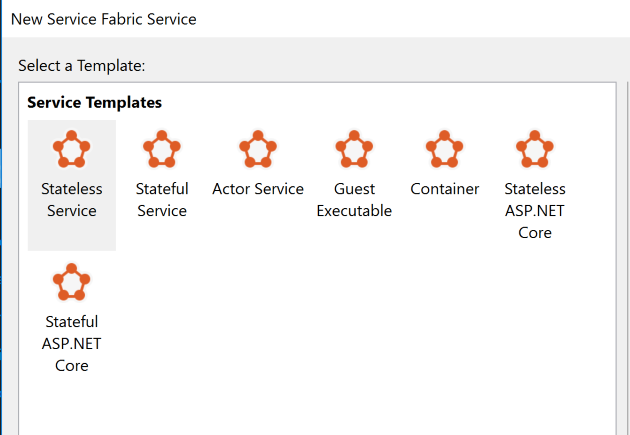This screenshot has width=630, height=435.
Task: Click the "Stateful ASP.NET Core" text label
Action: pyautogui.click(x=72, y=343)
